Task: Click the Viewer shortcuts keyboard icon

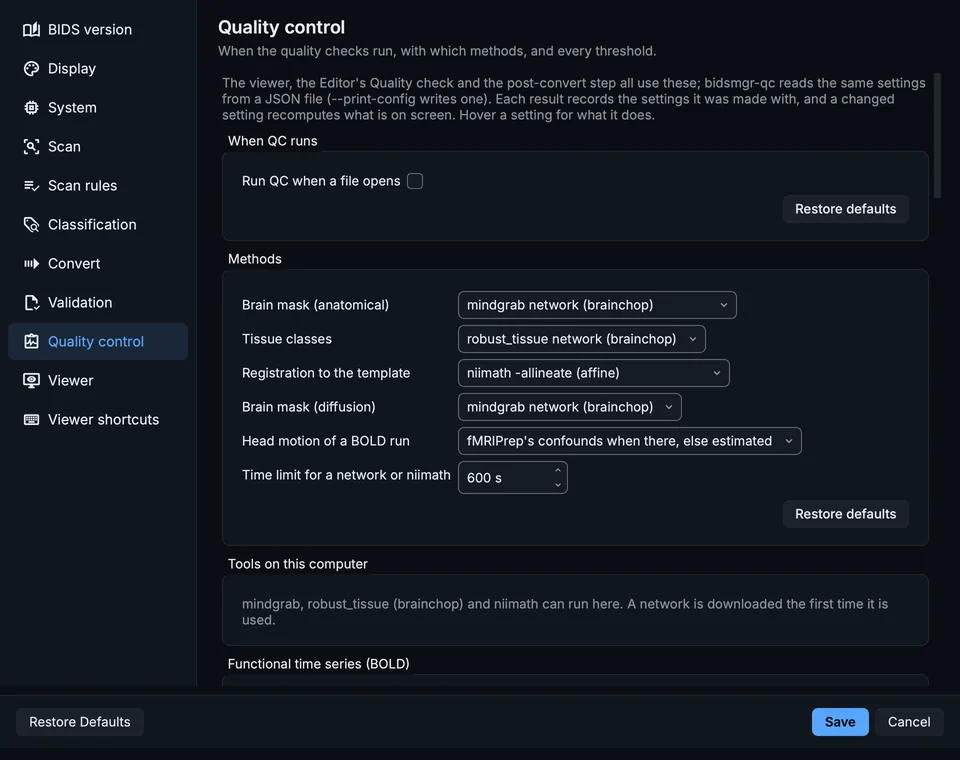Action: point(31,420)
